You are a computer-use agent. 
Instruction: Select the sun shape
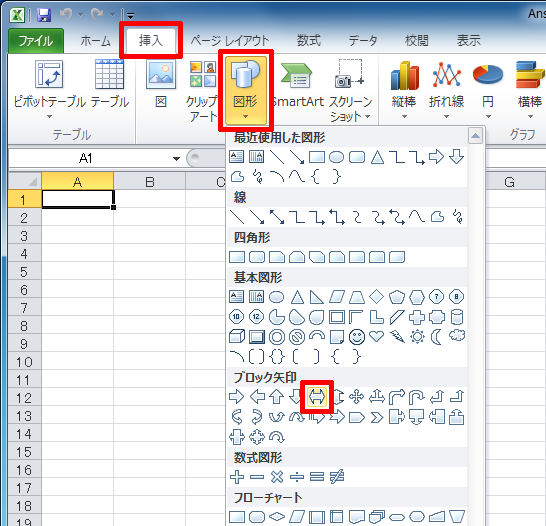[417, 337]
